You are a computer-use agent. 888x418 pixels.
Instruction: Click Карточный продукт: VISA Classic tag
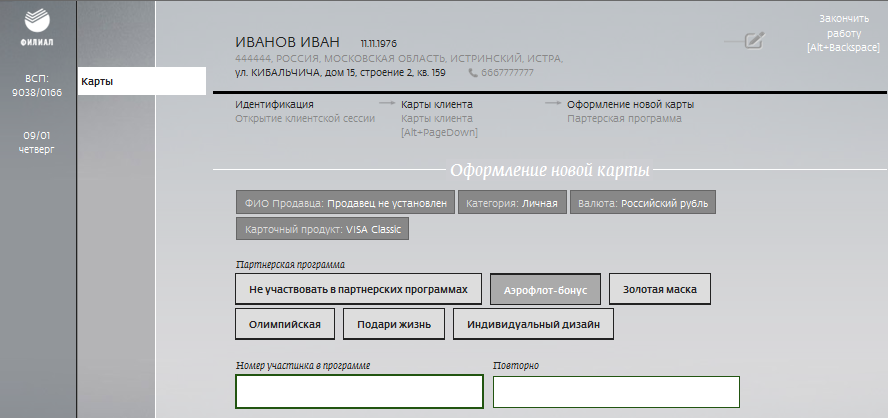click(x=322, y=229)
